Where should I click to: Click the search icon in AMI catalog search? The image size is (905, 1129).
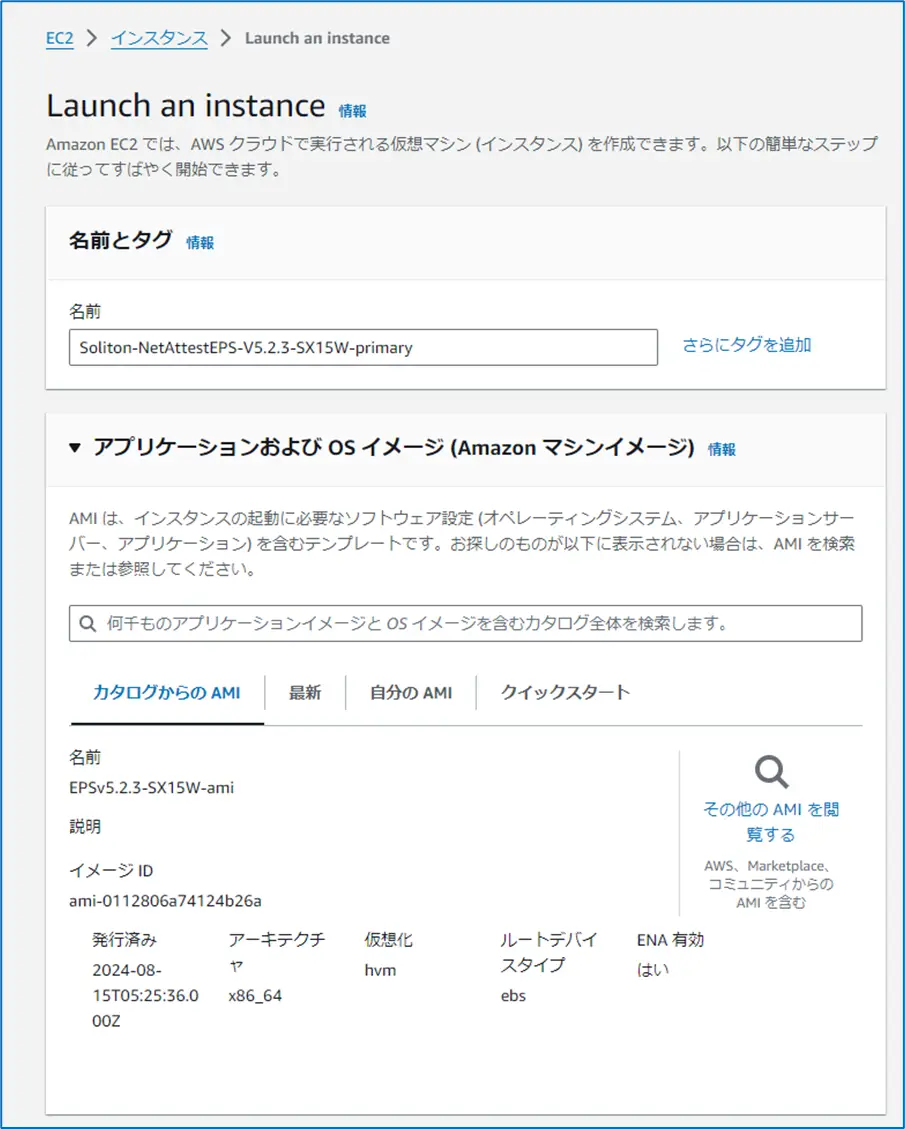click(88, 624)
